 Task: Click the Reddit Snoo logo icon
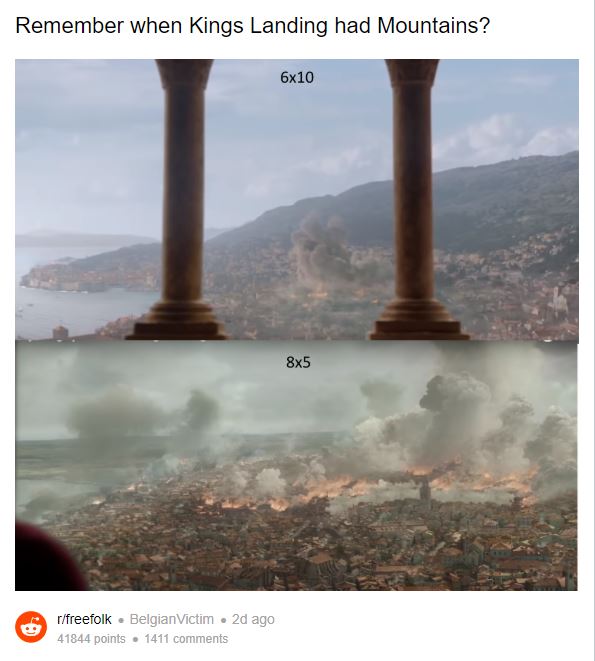pos(31,626)
